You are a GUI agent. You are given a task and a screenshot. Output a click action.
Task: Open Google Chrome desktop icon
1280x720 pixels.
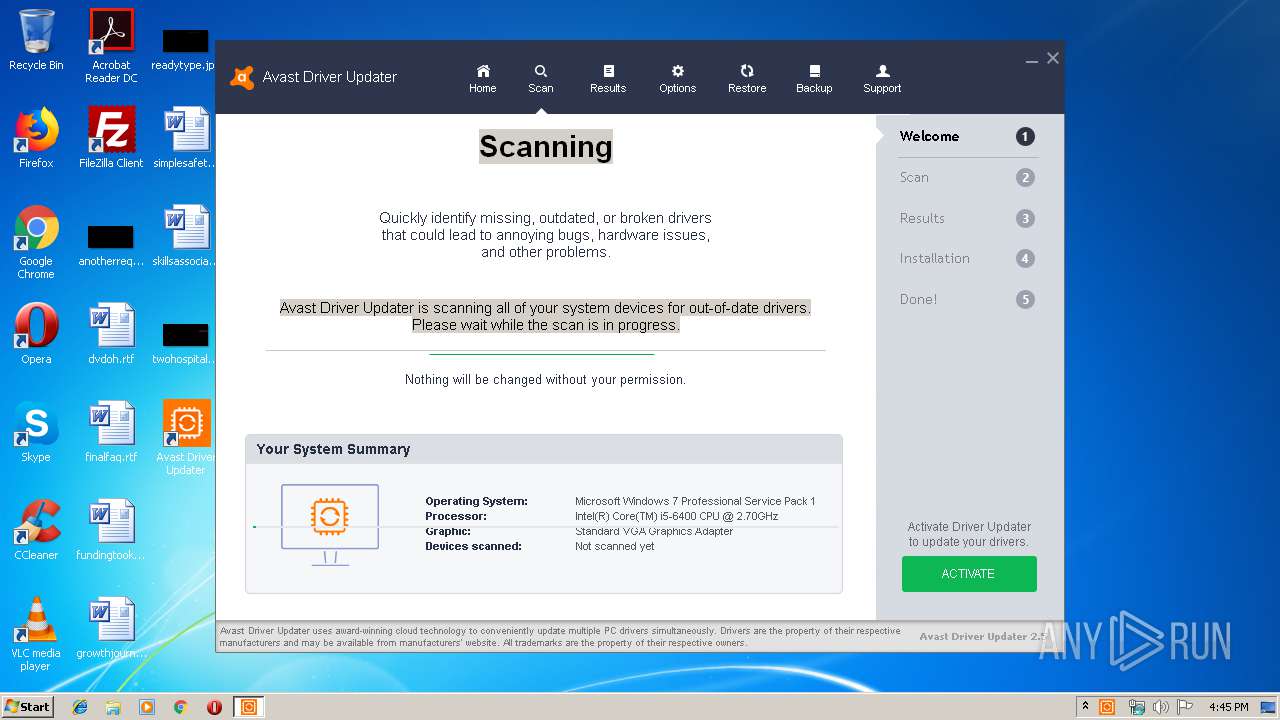coord(36,242)
